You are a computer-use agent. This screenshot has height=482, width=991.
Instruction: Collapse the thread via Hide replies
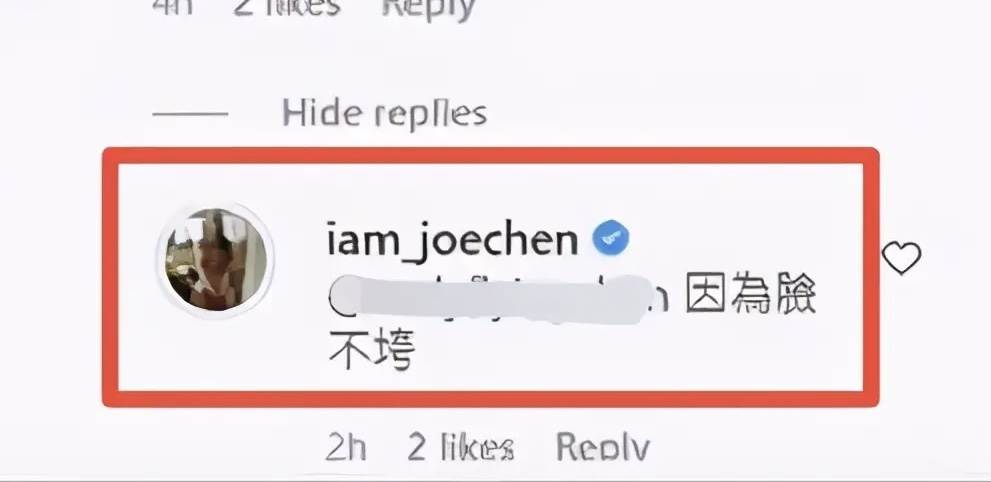click(x=384, y=114)
